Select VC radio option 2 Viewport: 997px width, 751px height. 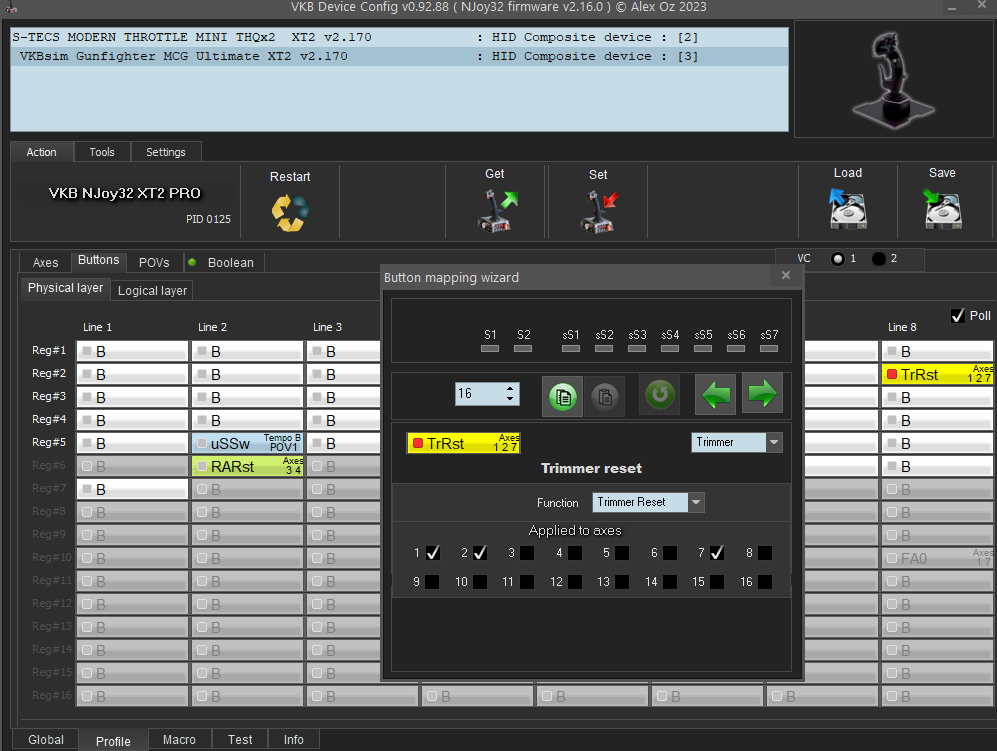(879, 259)
